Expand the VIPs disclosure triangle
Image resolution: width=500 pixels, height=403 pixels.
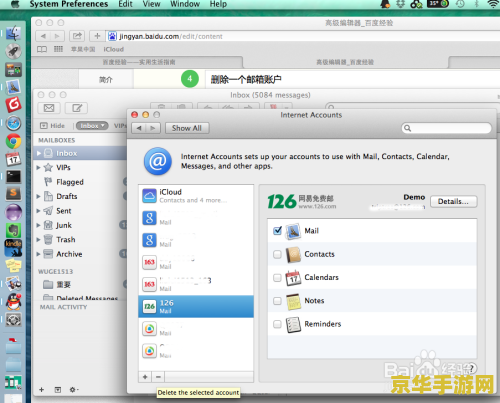tap(38, 167)
